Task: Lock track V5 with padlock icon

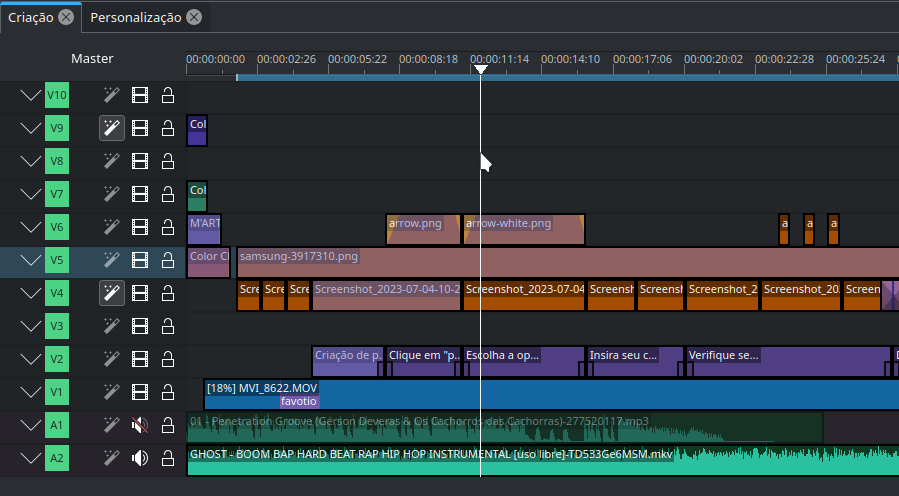Action: click(168, 260)
